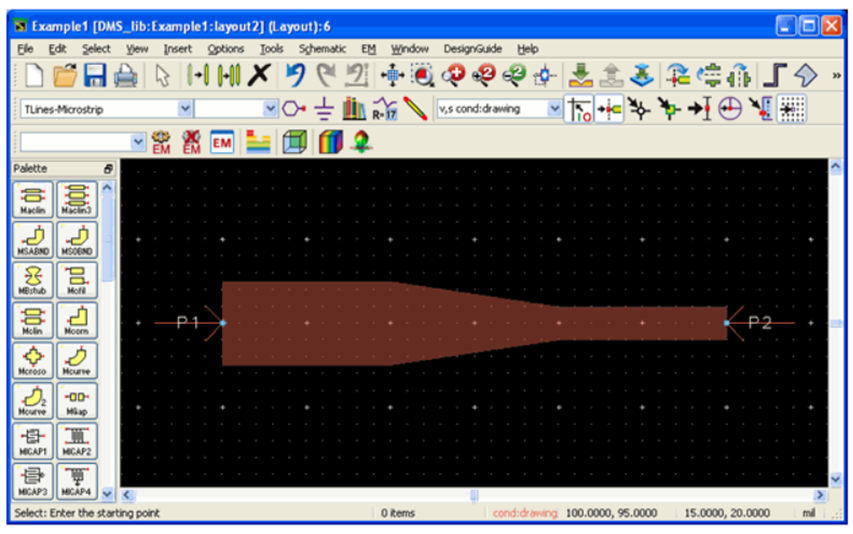This screenshot has width=853, height=534.
Task: Expand hidden toolbar items chevron
Action: [x=836, y=76]
